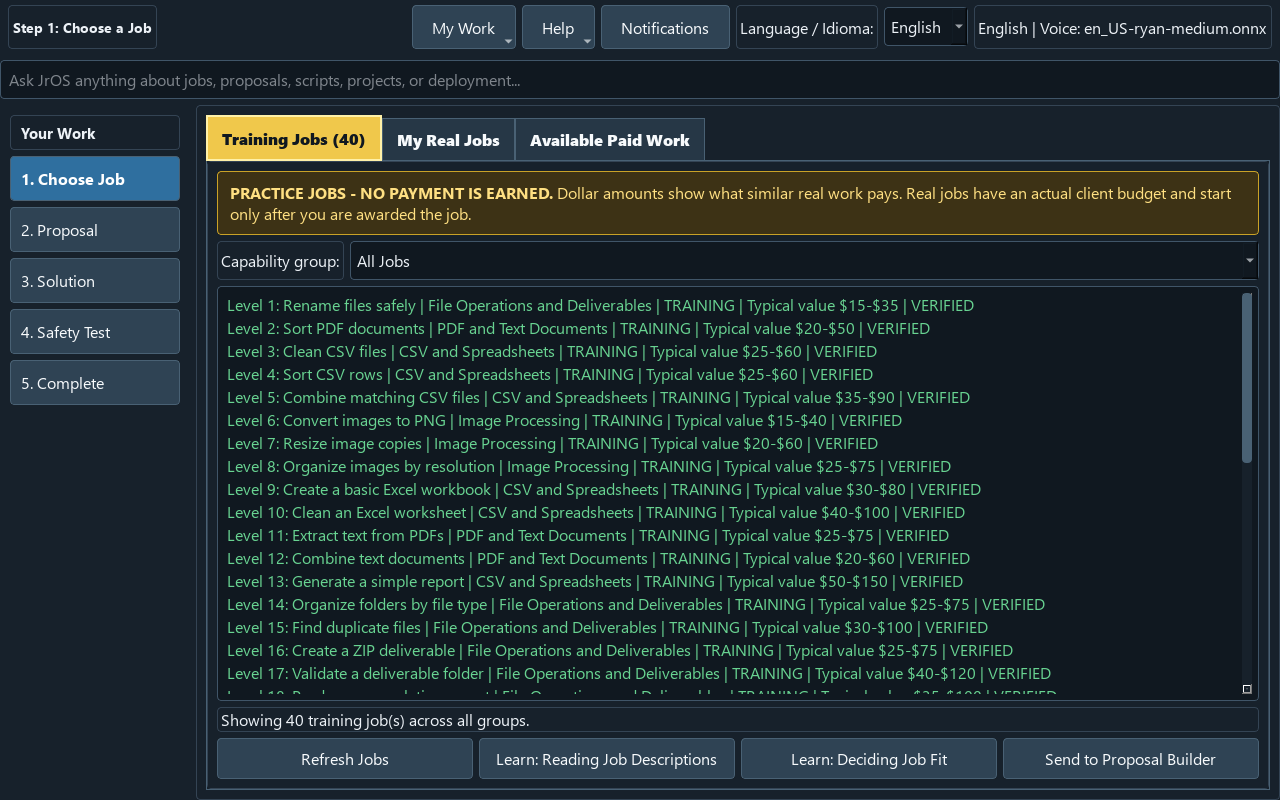Click the voice en_US-ryan-medium.onnx label
This screenshot has width=1280, height=800.
[x=1122, y=28]
